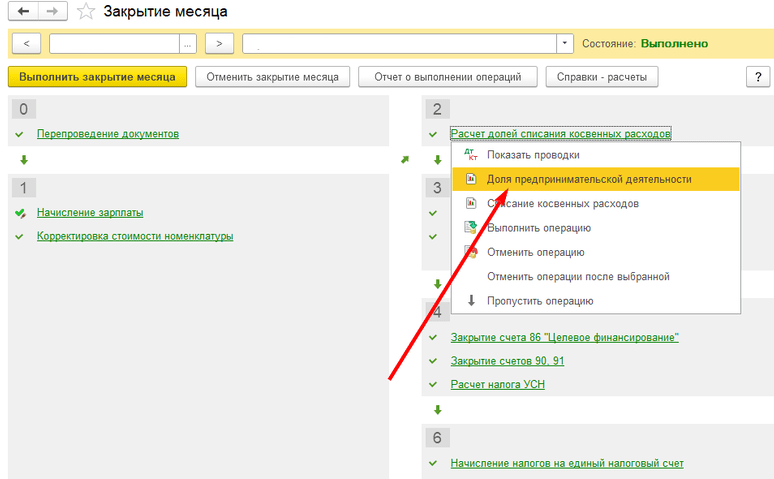Click the Пропустить операцию down-arrow icon
The width and height of the screenshot is (774, 479).
click(472, 301)
